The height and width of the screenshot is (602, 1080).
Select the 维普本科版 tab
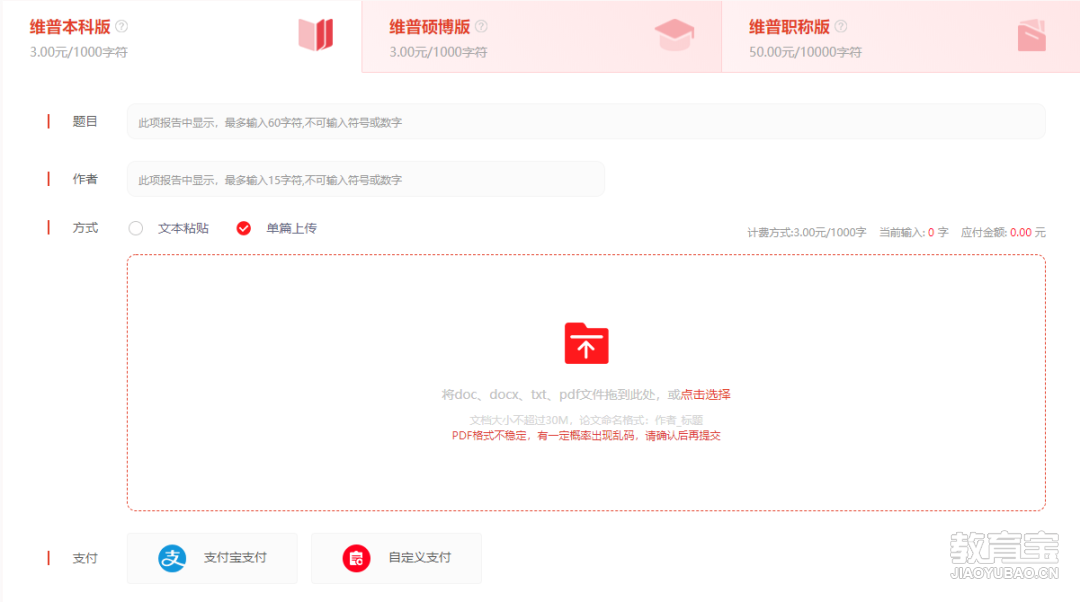[182, 37]
